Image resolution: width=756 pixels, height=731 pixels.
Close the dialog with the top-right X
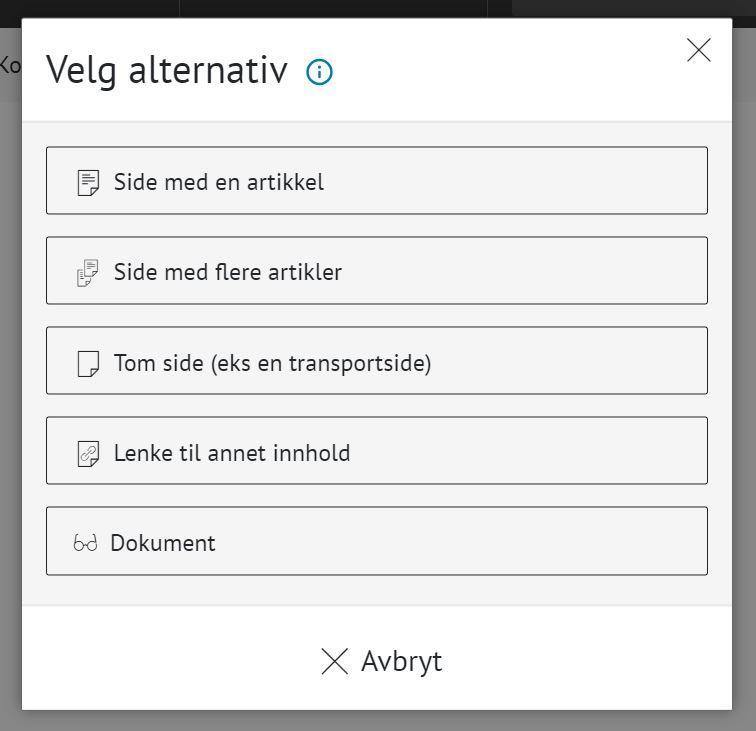(x=699, y=50)
